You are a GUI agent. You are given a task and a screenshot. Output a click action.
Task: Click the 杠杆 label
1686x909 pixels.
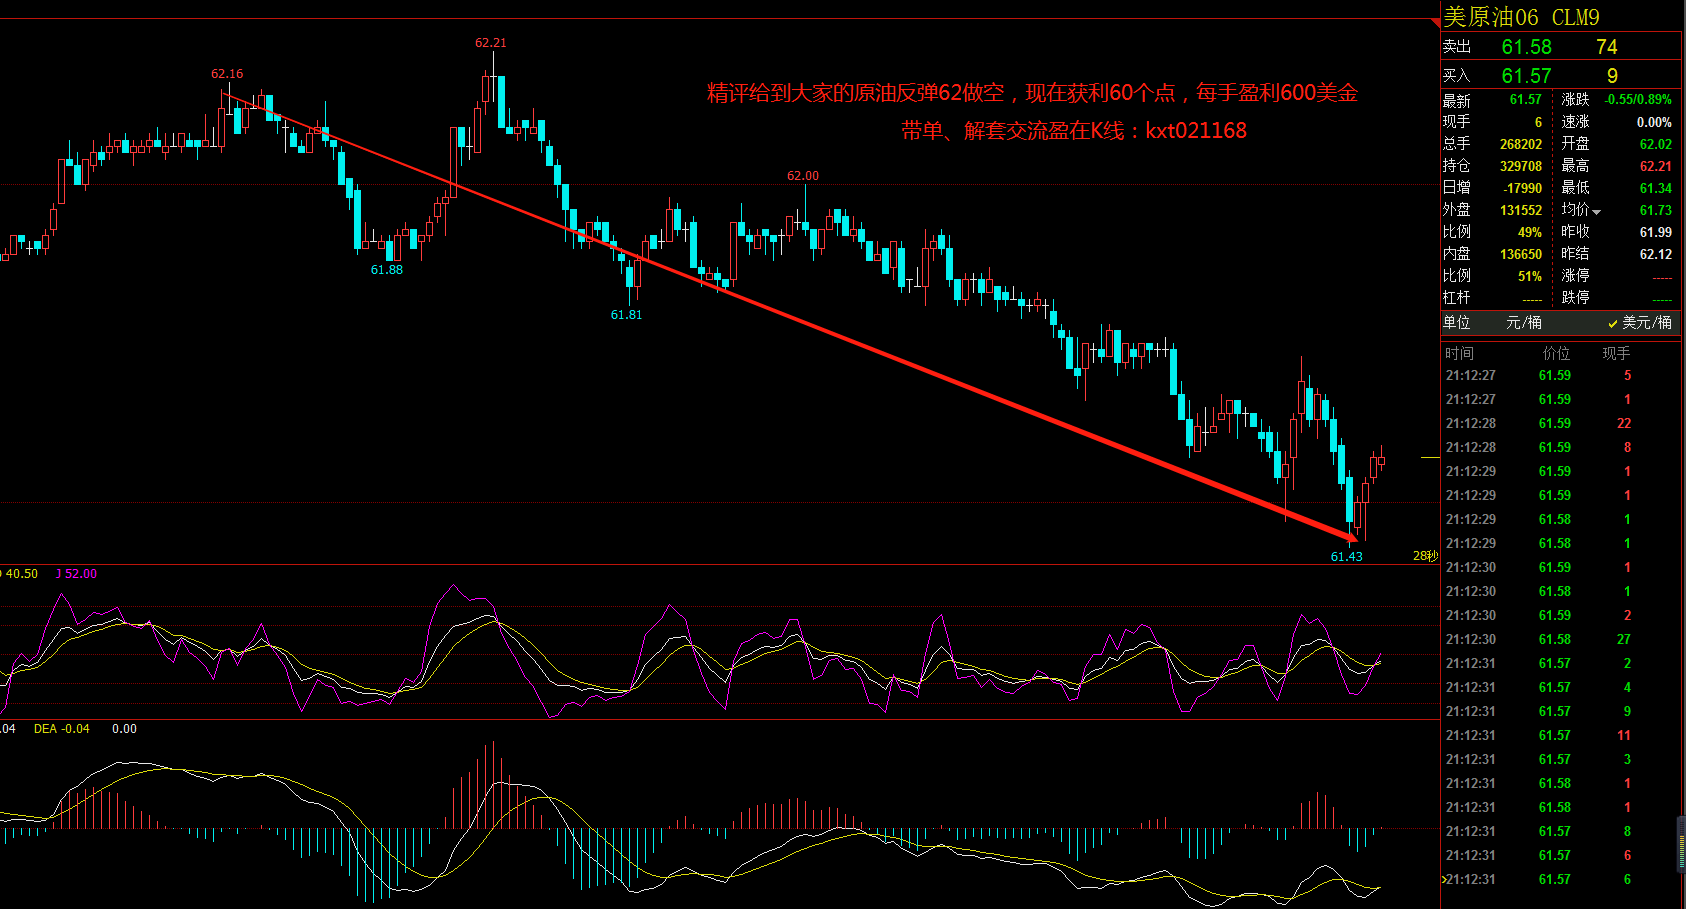1457,298
